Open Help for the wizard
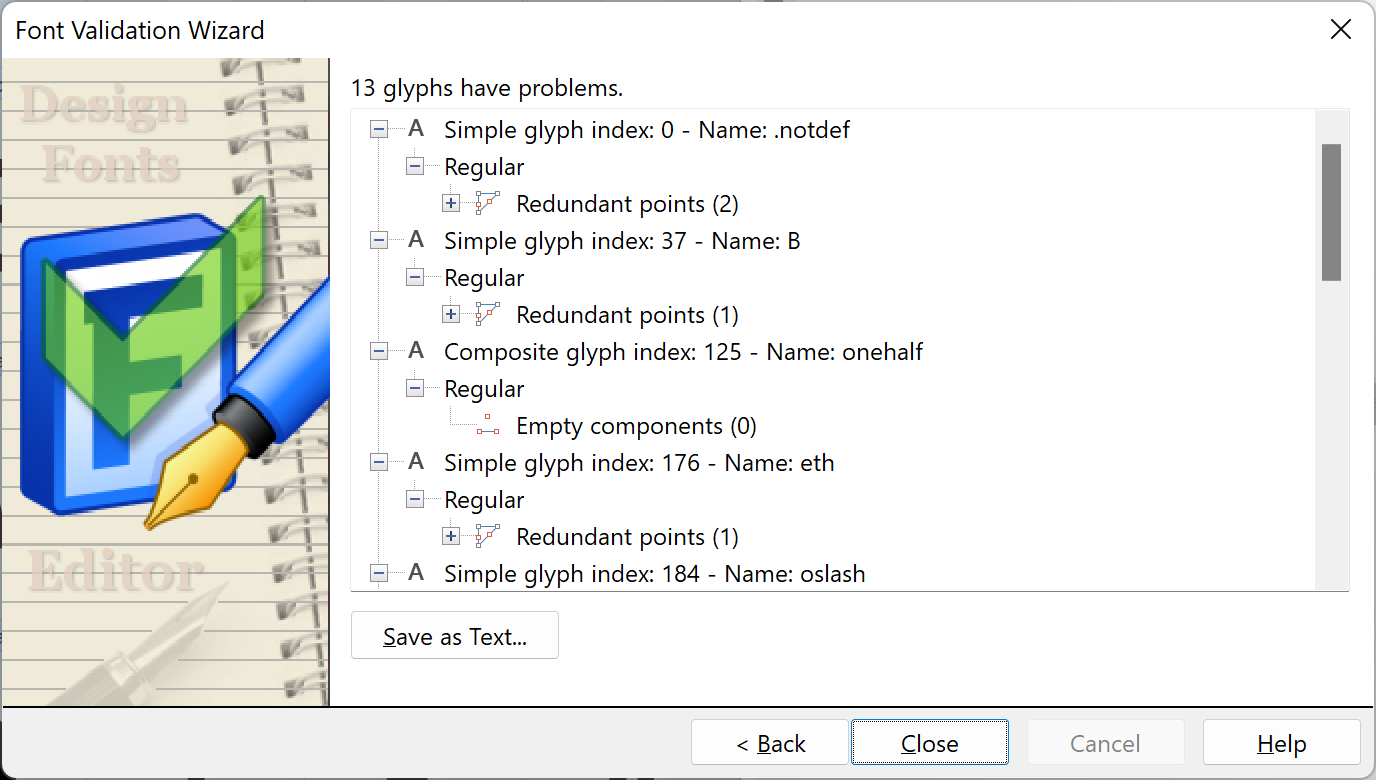The width and height of the screenshot is (1376, 780). (x=1281, y=744)
